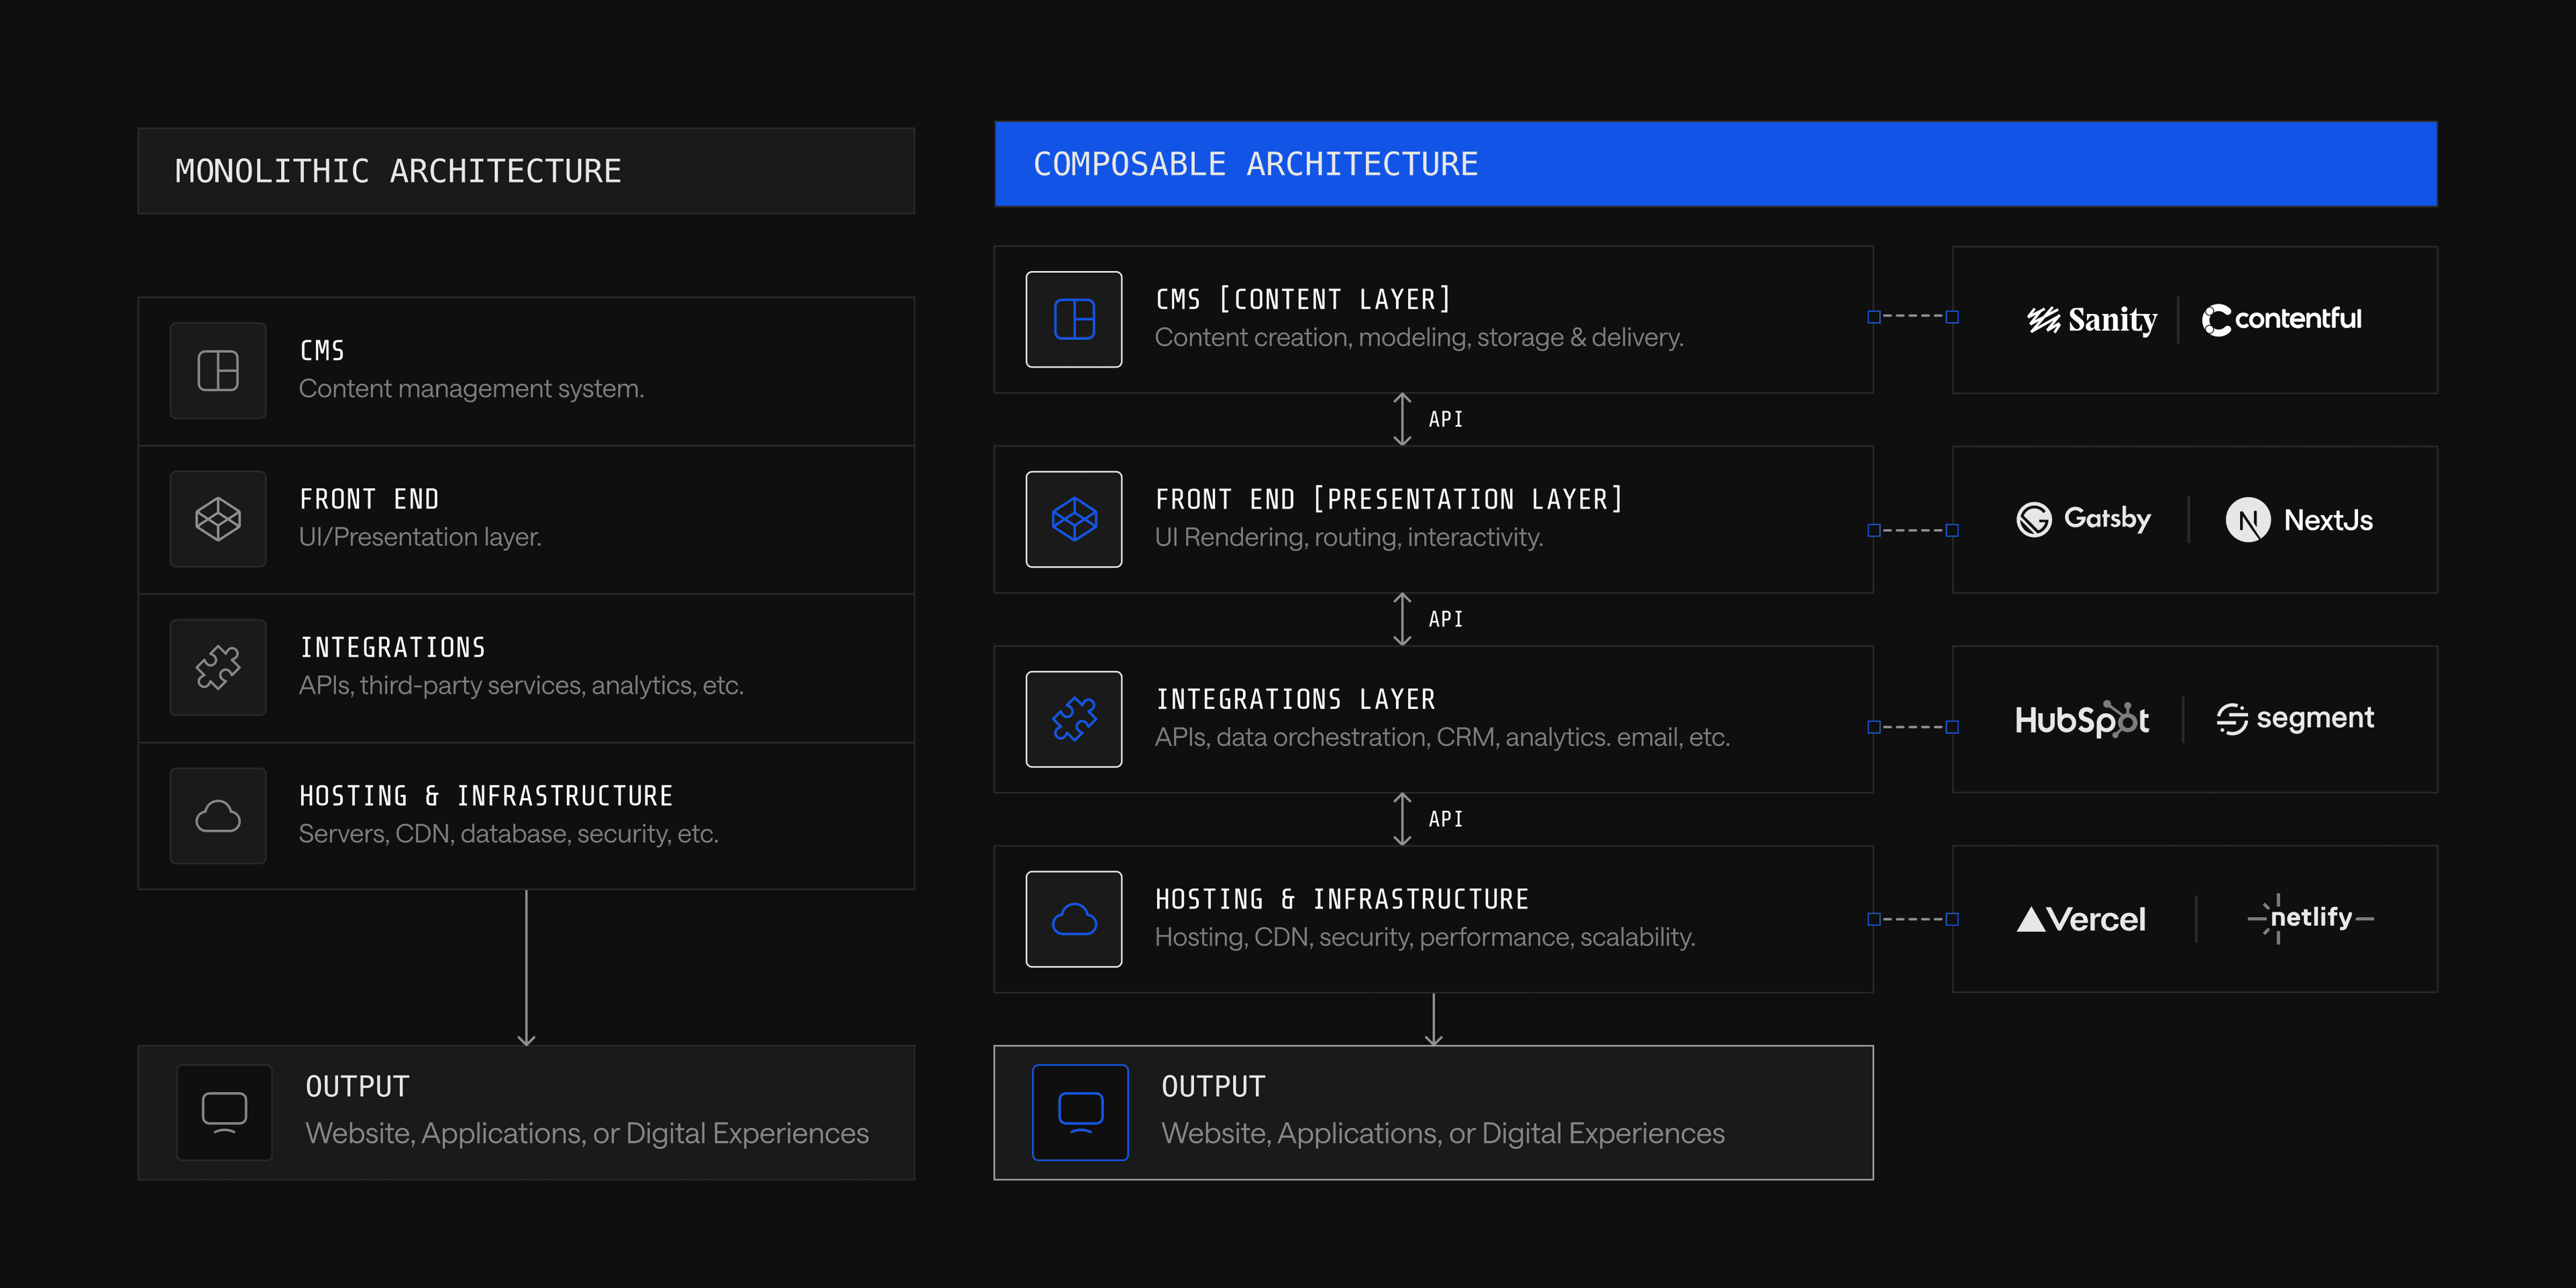Click the API label below Front End Presentation Layer
Image resolution: width=2576 pixels, height=1288 pixels.
coord(1445,620)
